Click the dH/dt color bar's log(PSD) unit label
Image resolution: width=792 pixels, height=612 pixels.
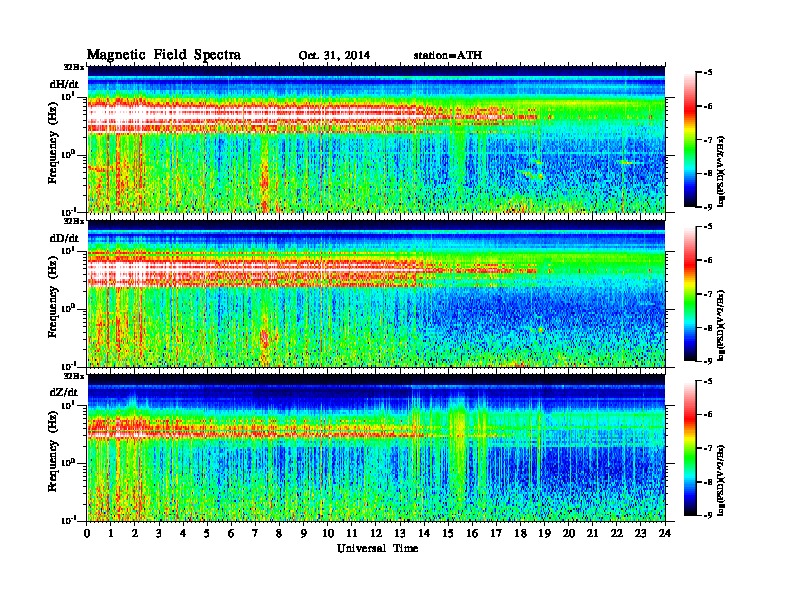click(x=723, y=171)
